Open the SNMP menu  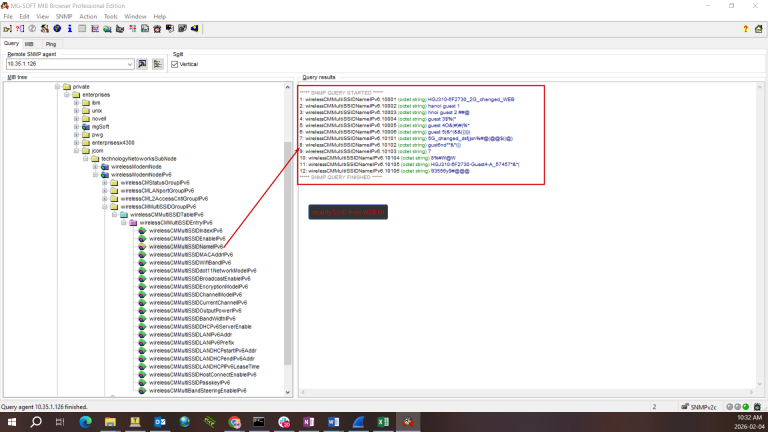(64, 16)
